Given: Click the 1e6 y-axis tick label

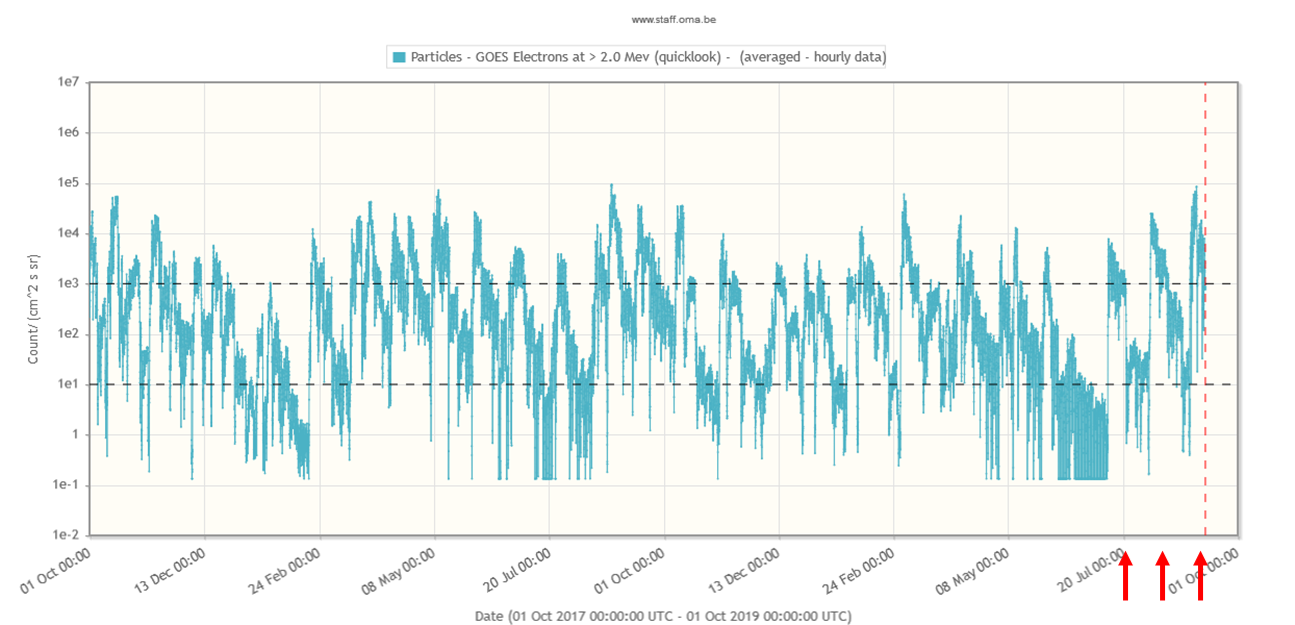Looking at the screenshot, I should click(66, 133).
